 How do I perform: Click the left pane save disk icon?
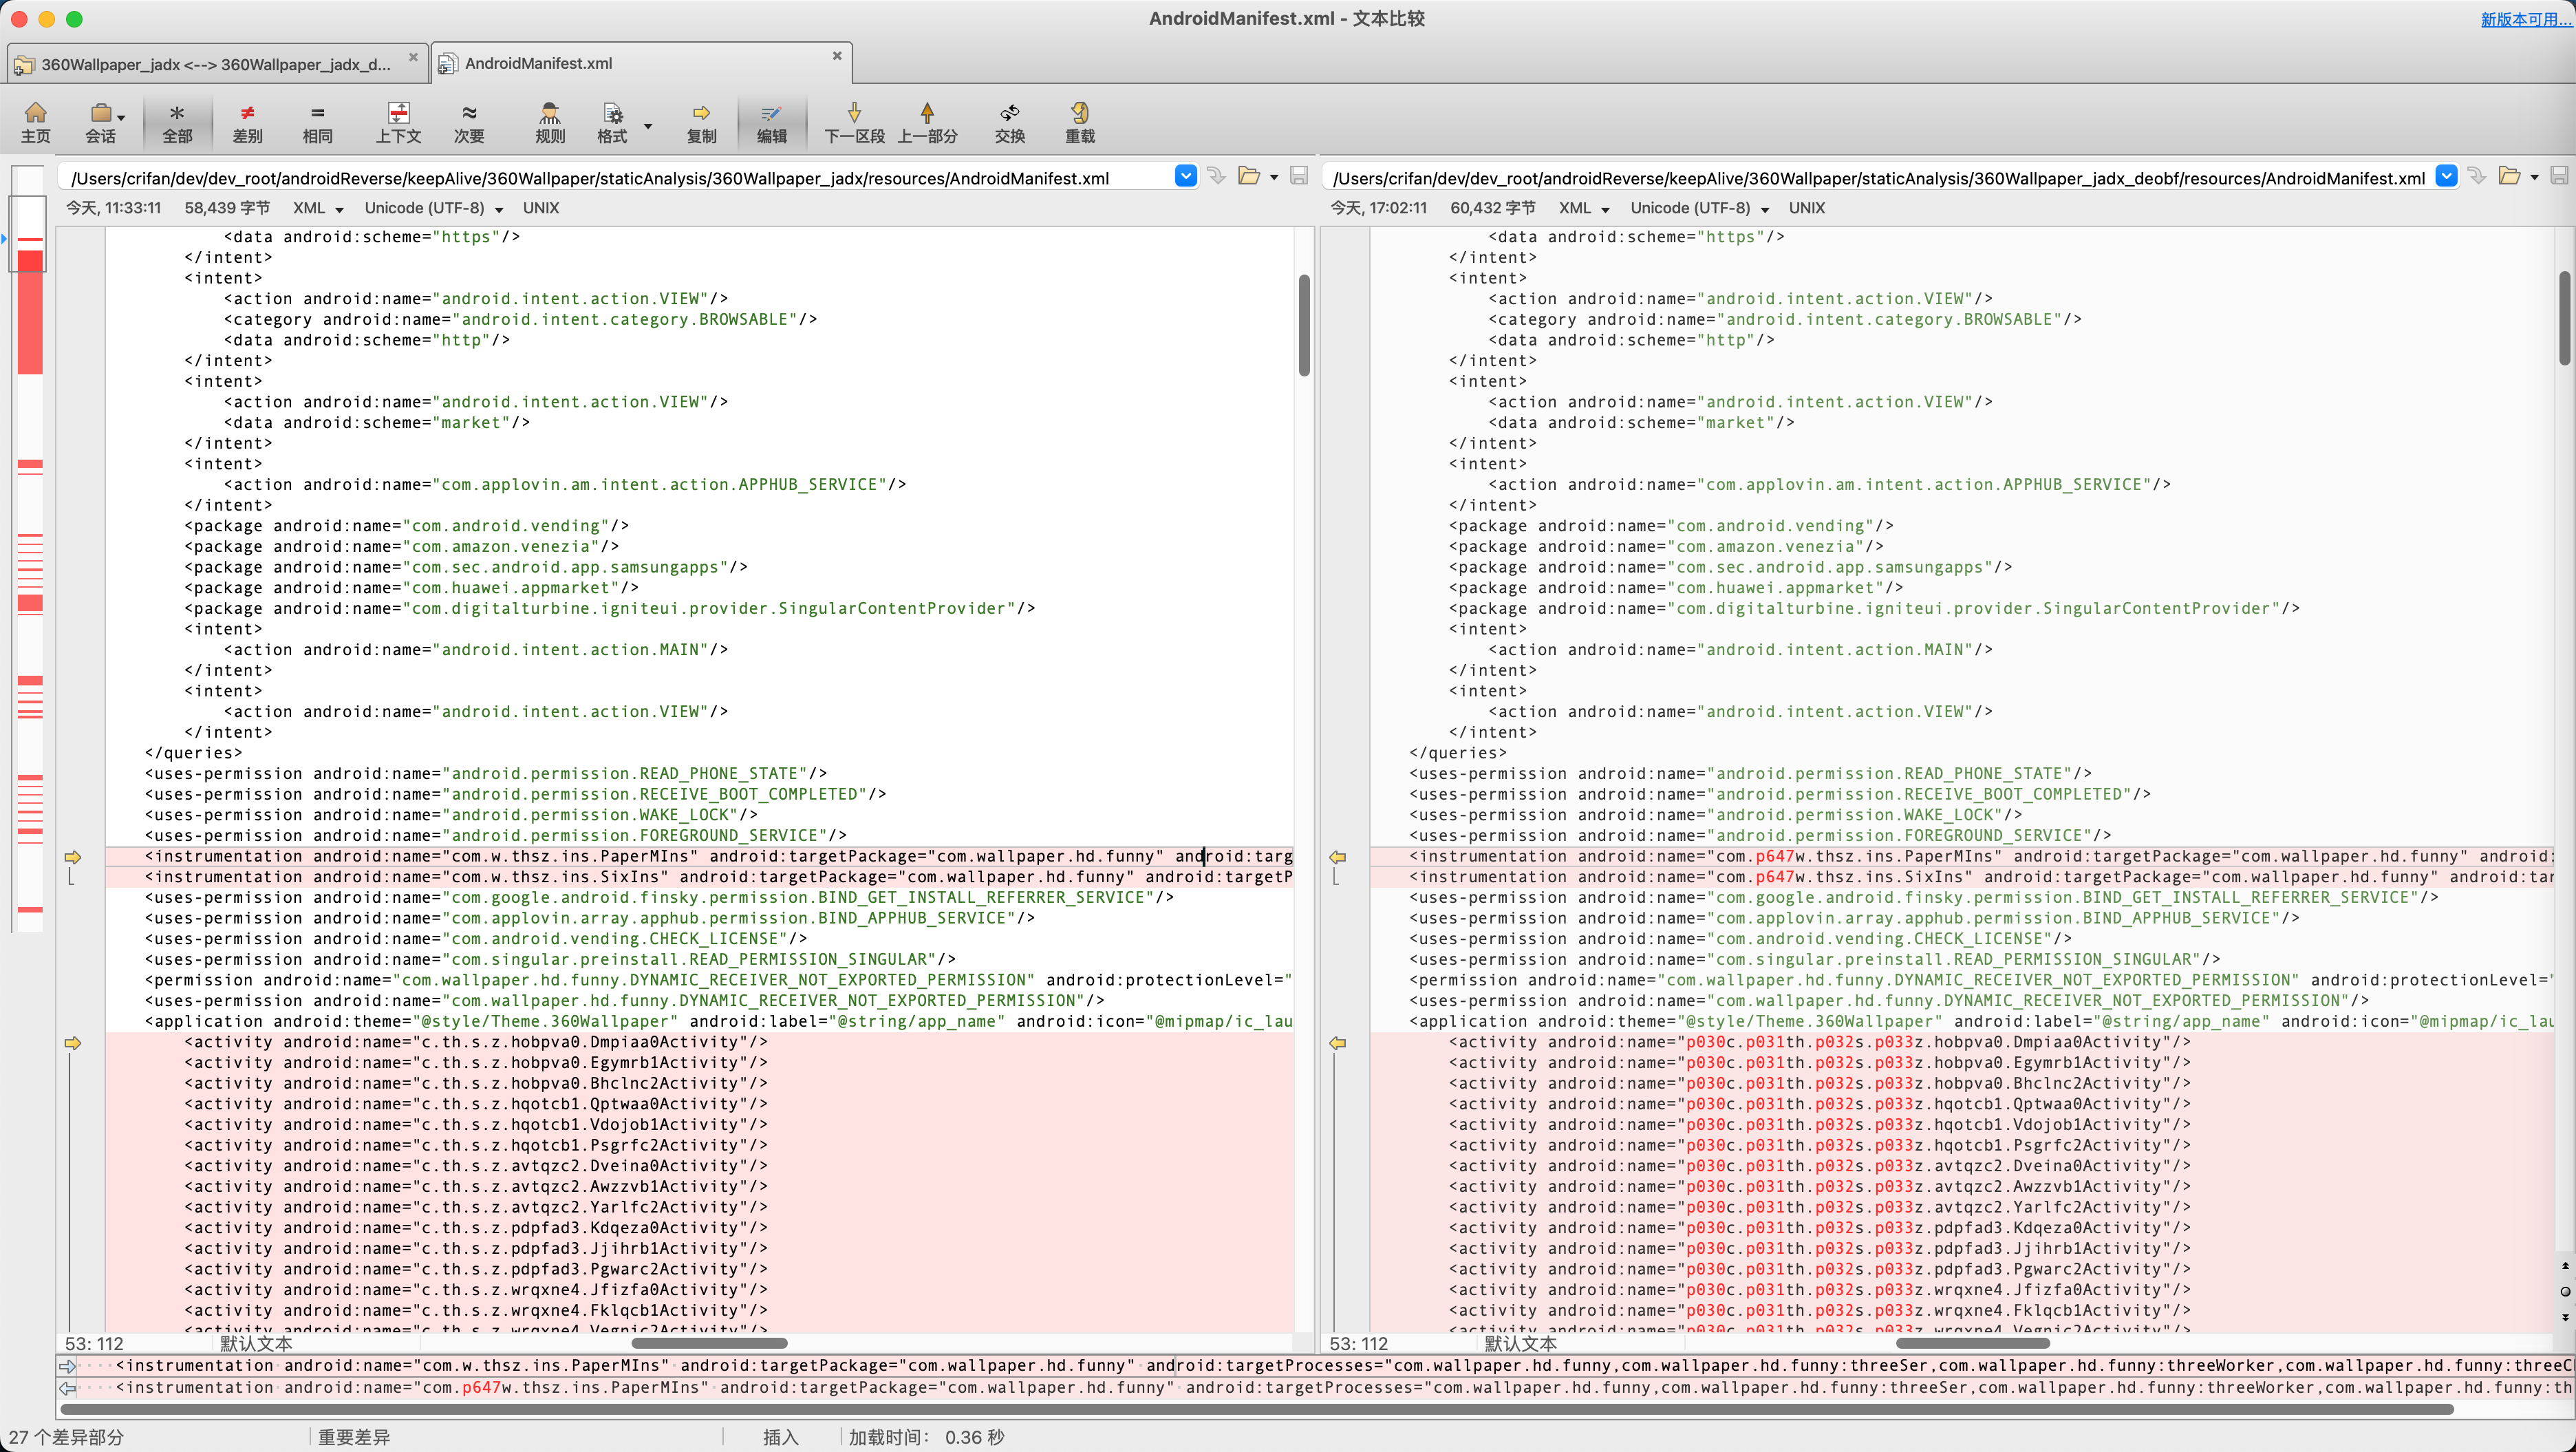coord(1299,176)
